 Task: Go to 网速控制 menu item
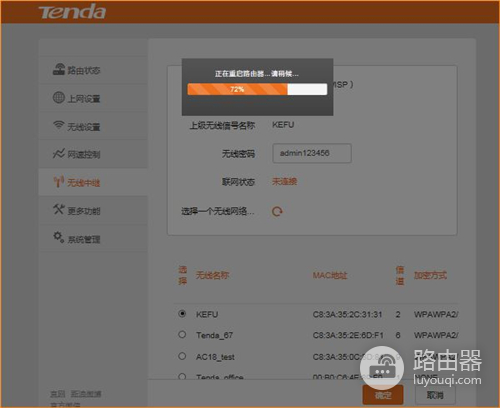[x=84, y=155]
